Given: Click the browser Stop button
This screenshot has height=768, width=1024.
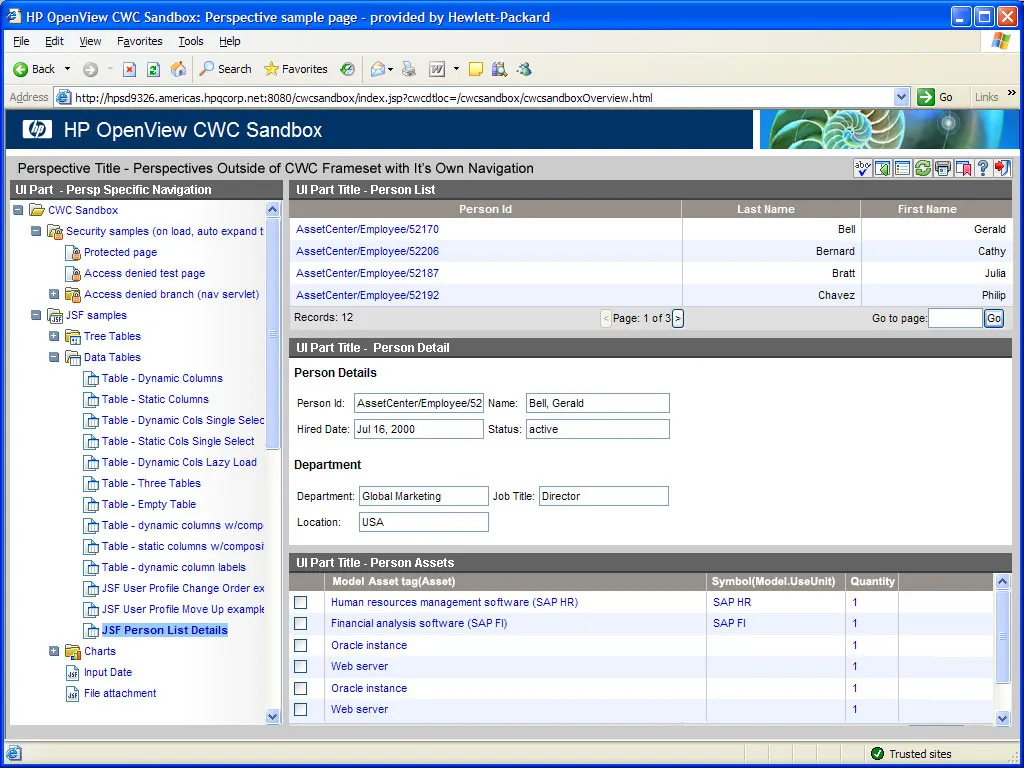Looking at the screenshot, I should (x=129, y=69).
